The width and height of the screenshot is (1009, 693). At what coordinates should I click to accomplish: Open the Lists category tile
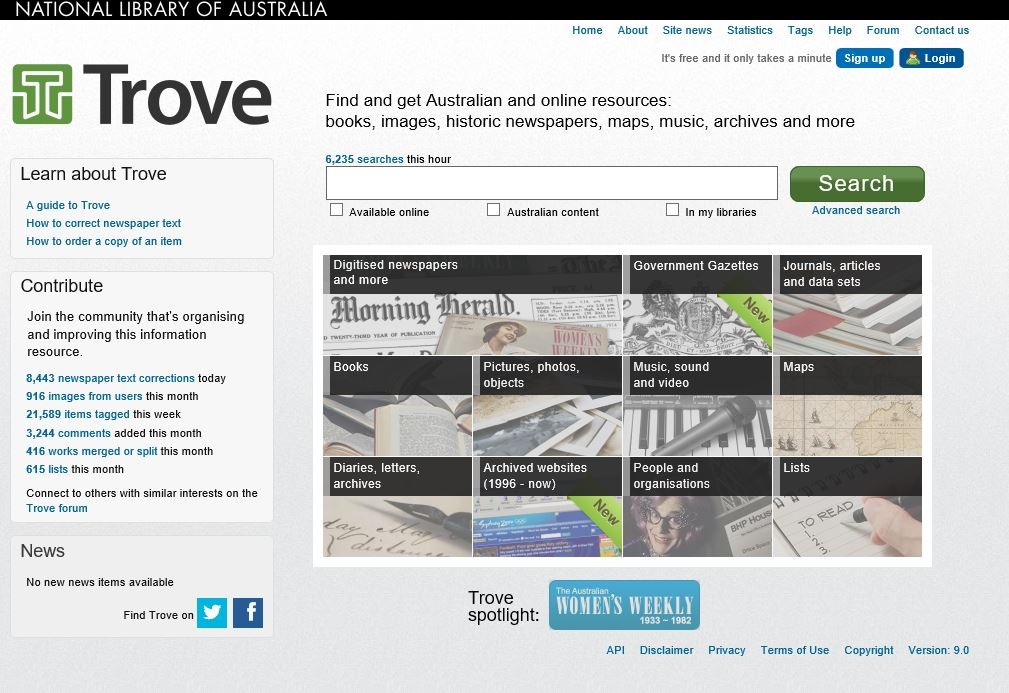pos(847,507)
